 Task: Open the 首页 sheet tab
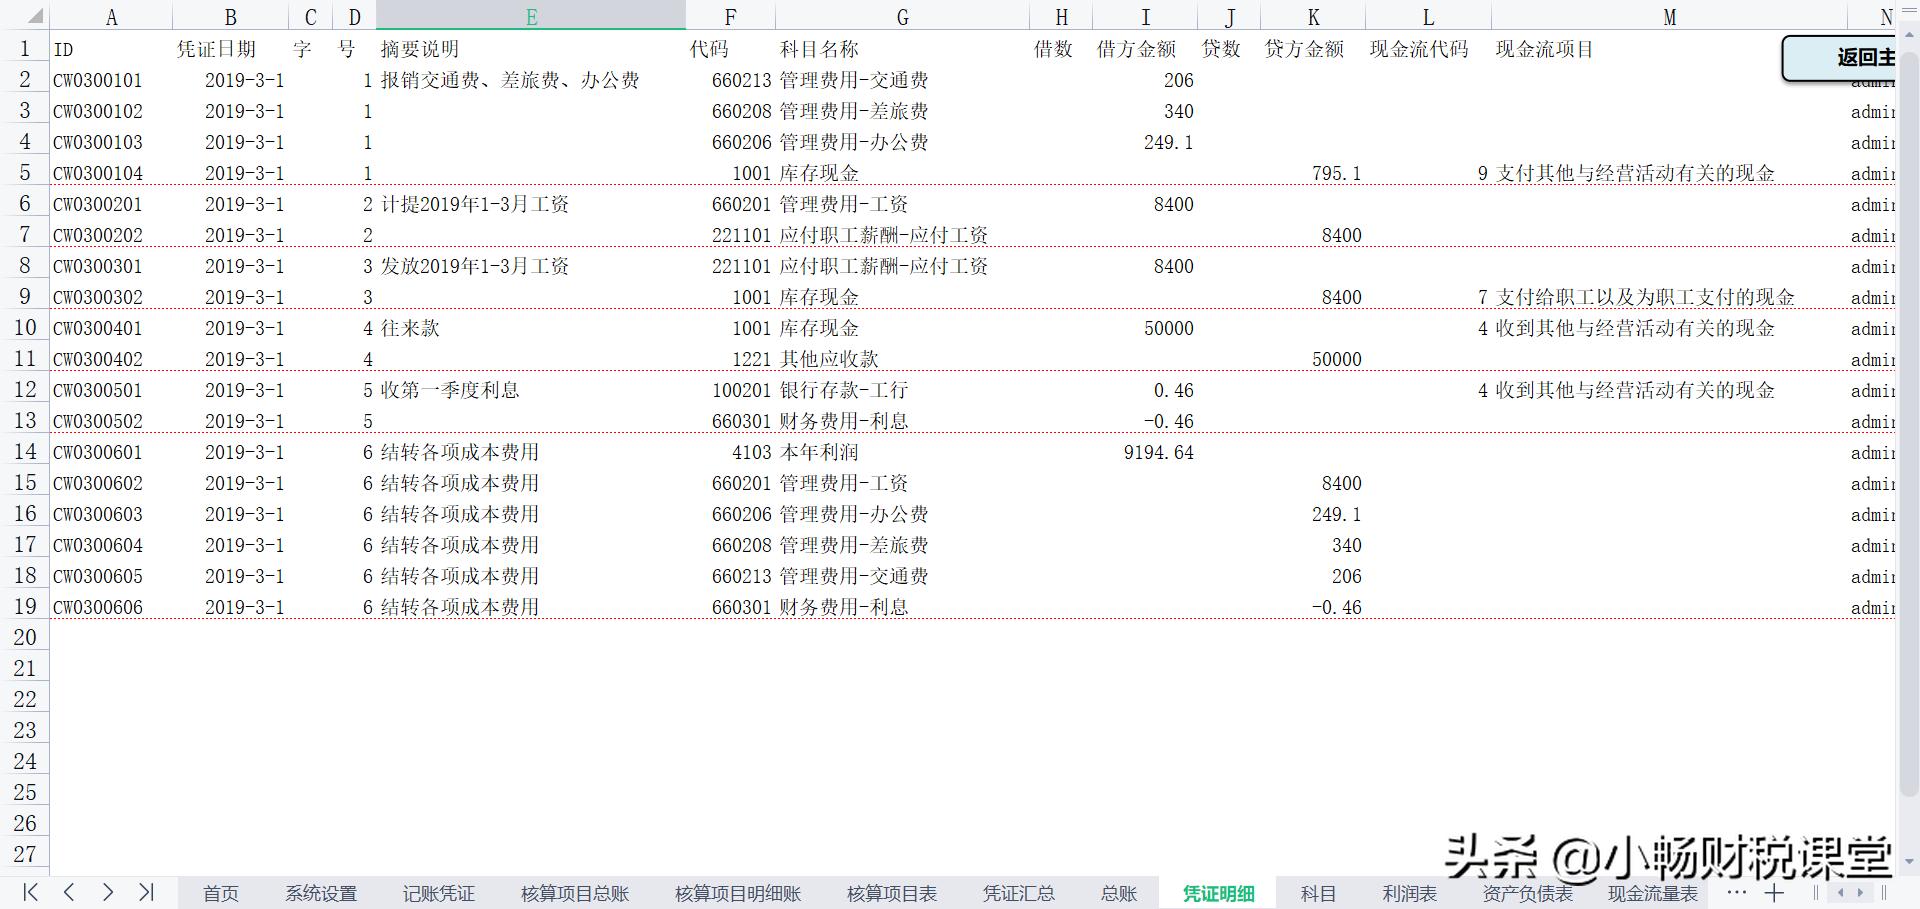(221, 893)
